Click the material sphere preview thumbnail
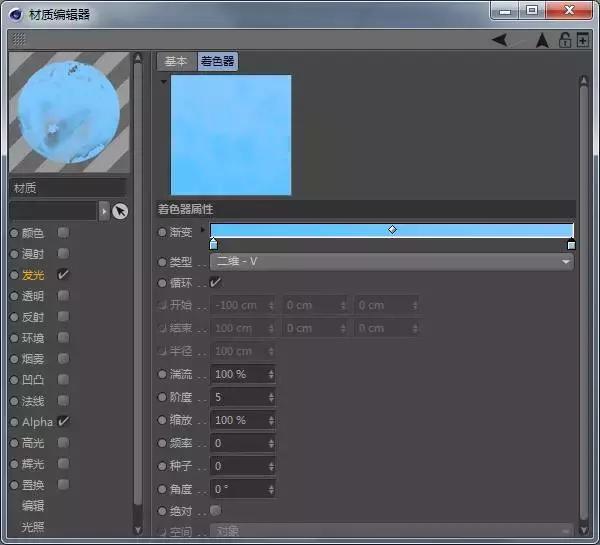The height and width of the screenshot is (545, 600). (69, 113)
